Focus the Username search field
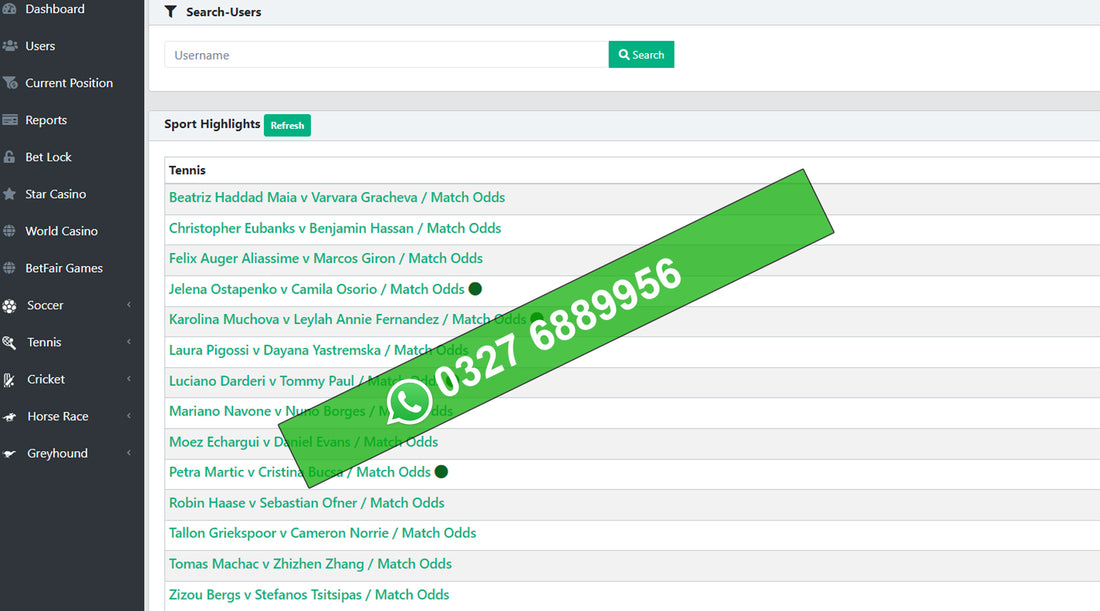 pyautogui.click(x=386, y=55)
